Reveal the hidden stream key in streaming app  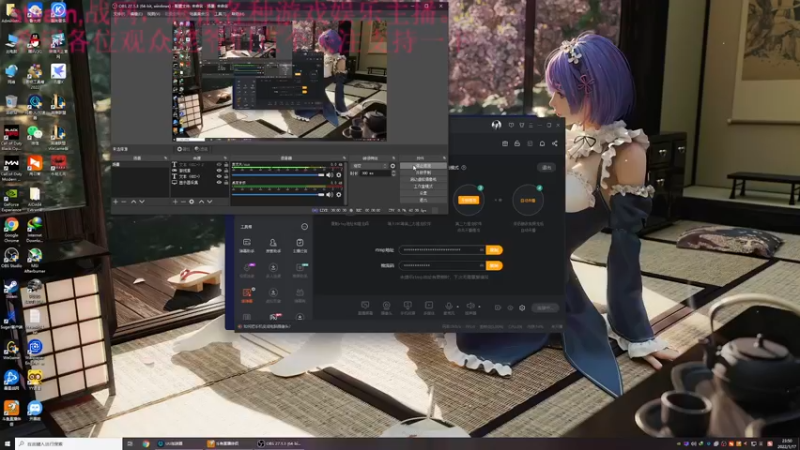pyautogui.click(x=482, y=265)
